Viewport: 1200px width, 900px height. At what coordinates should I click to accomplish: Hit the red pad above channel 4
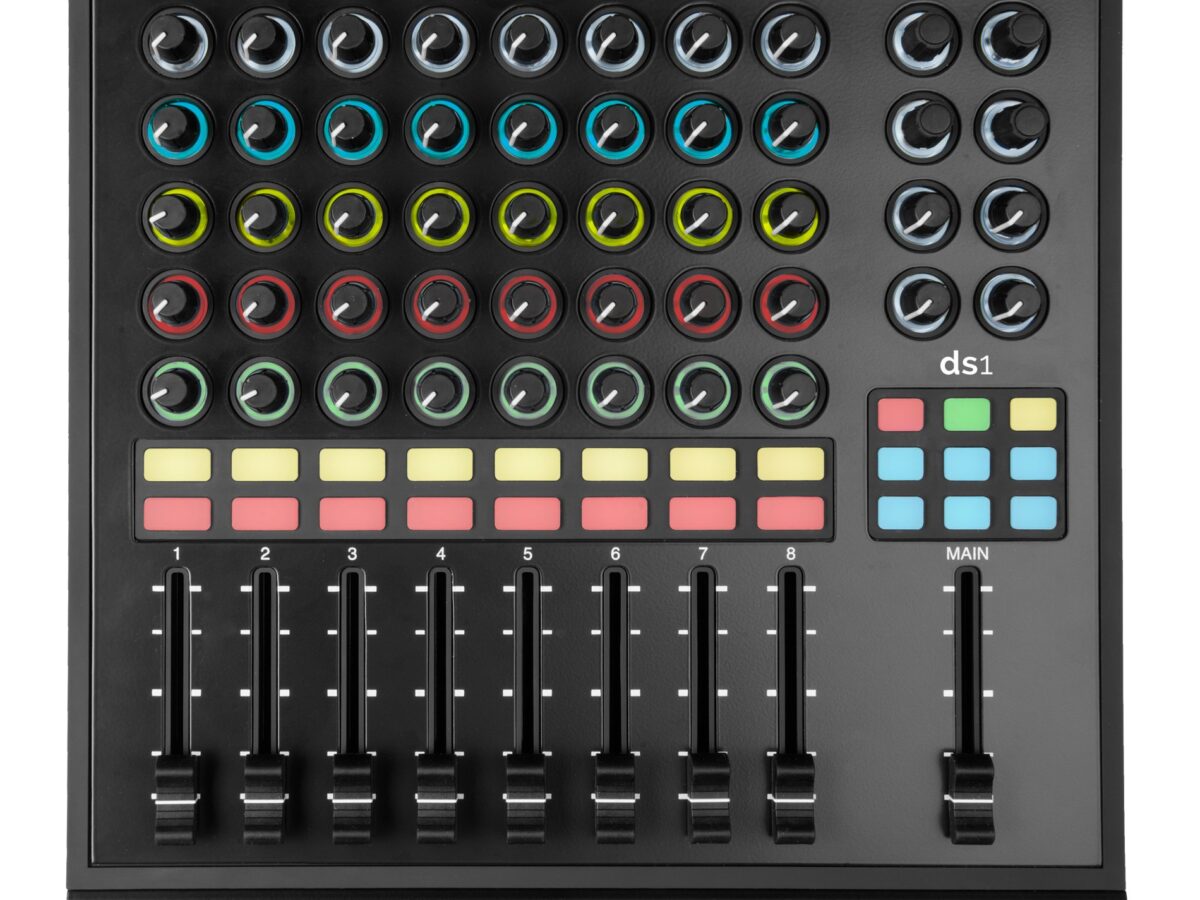[x=440, y=514]
